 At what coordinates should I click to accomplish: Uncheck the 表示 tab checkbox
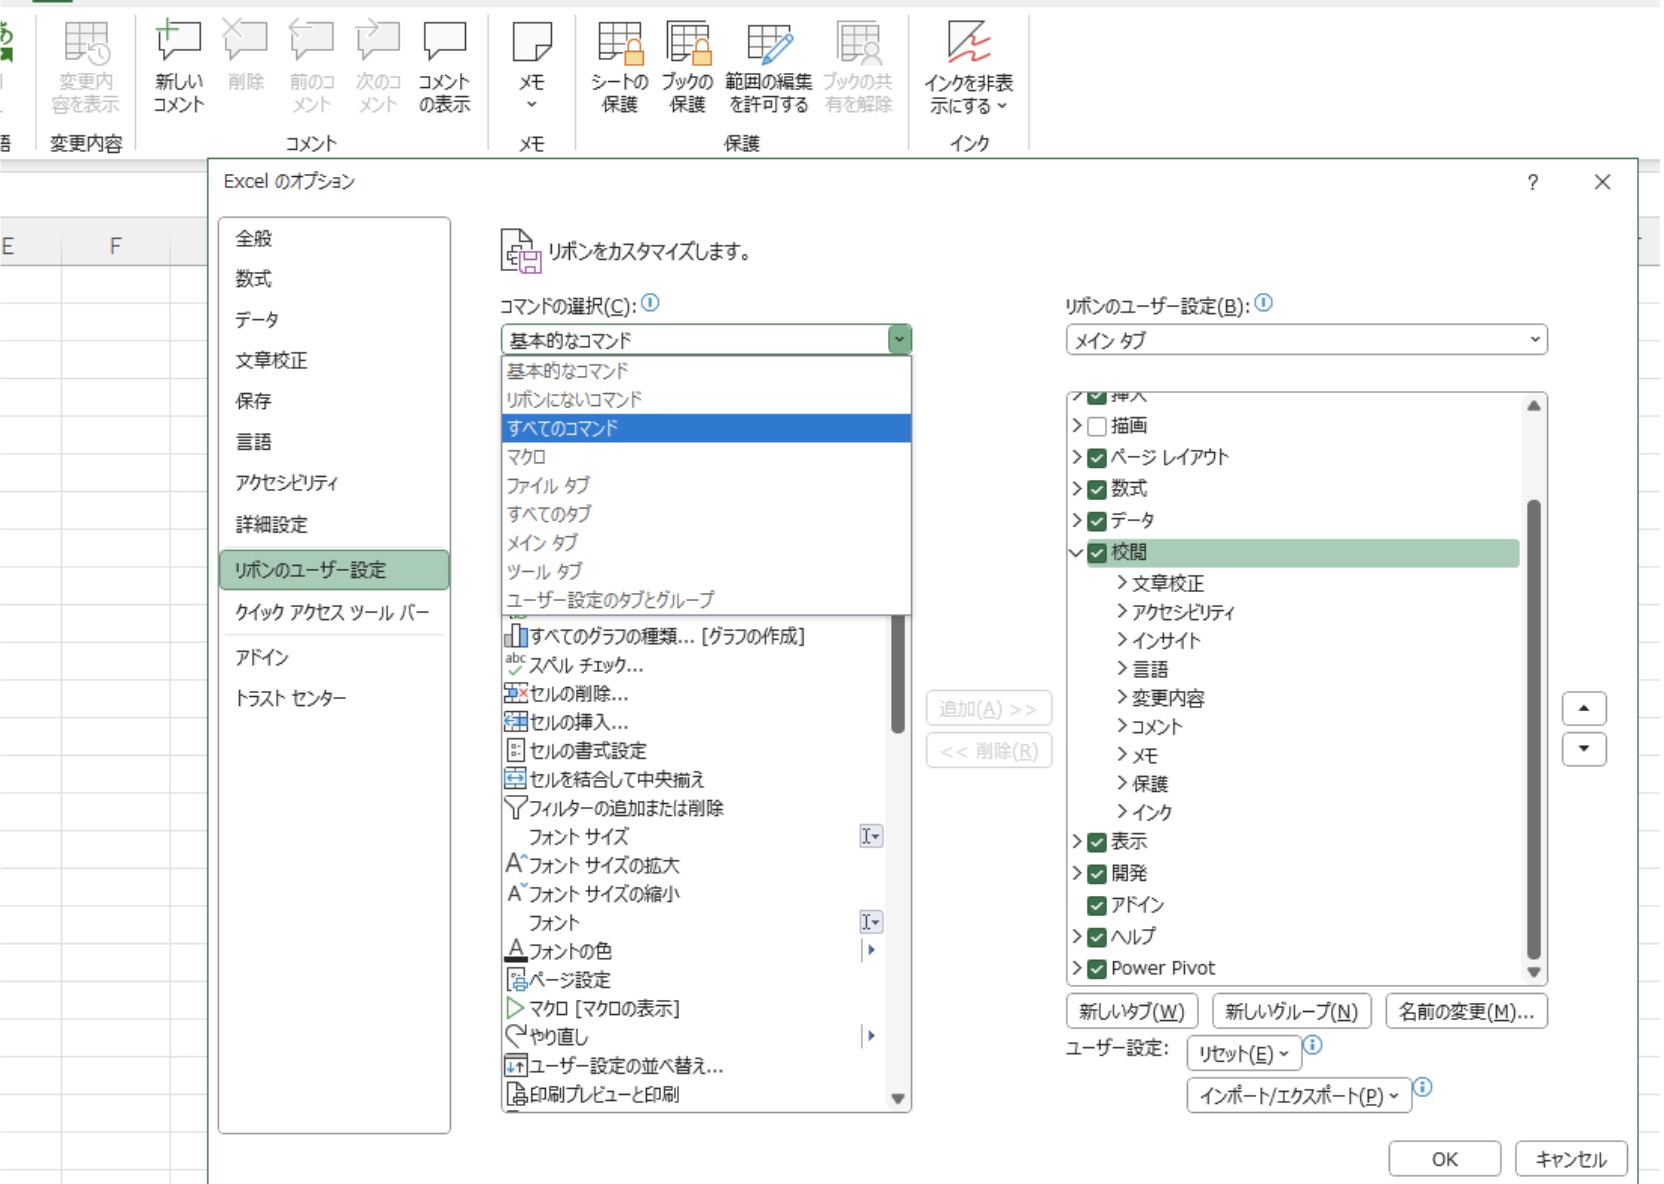1096,842
